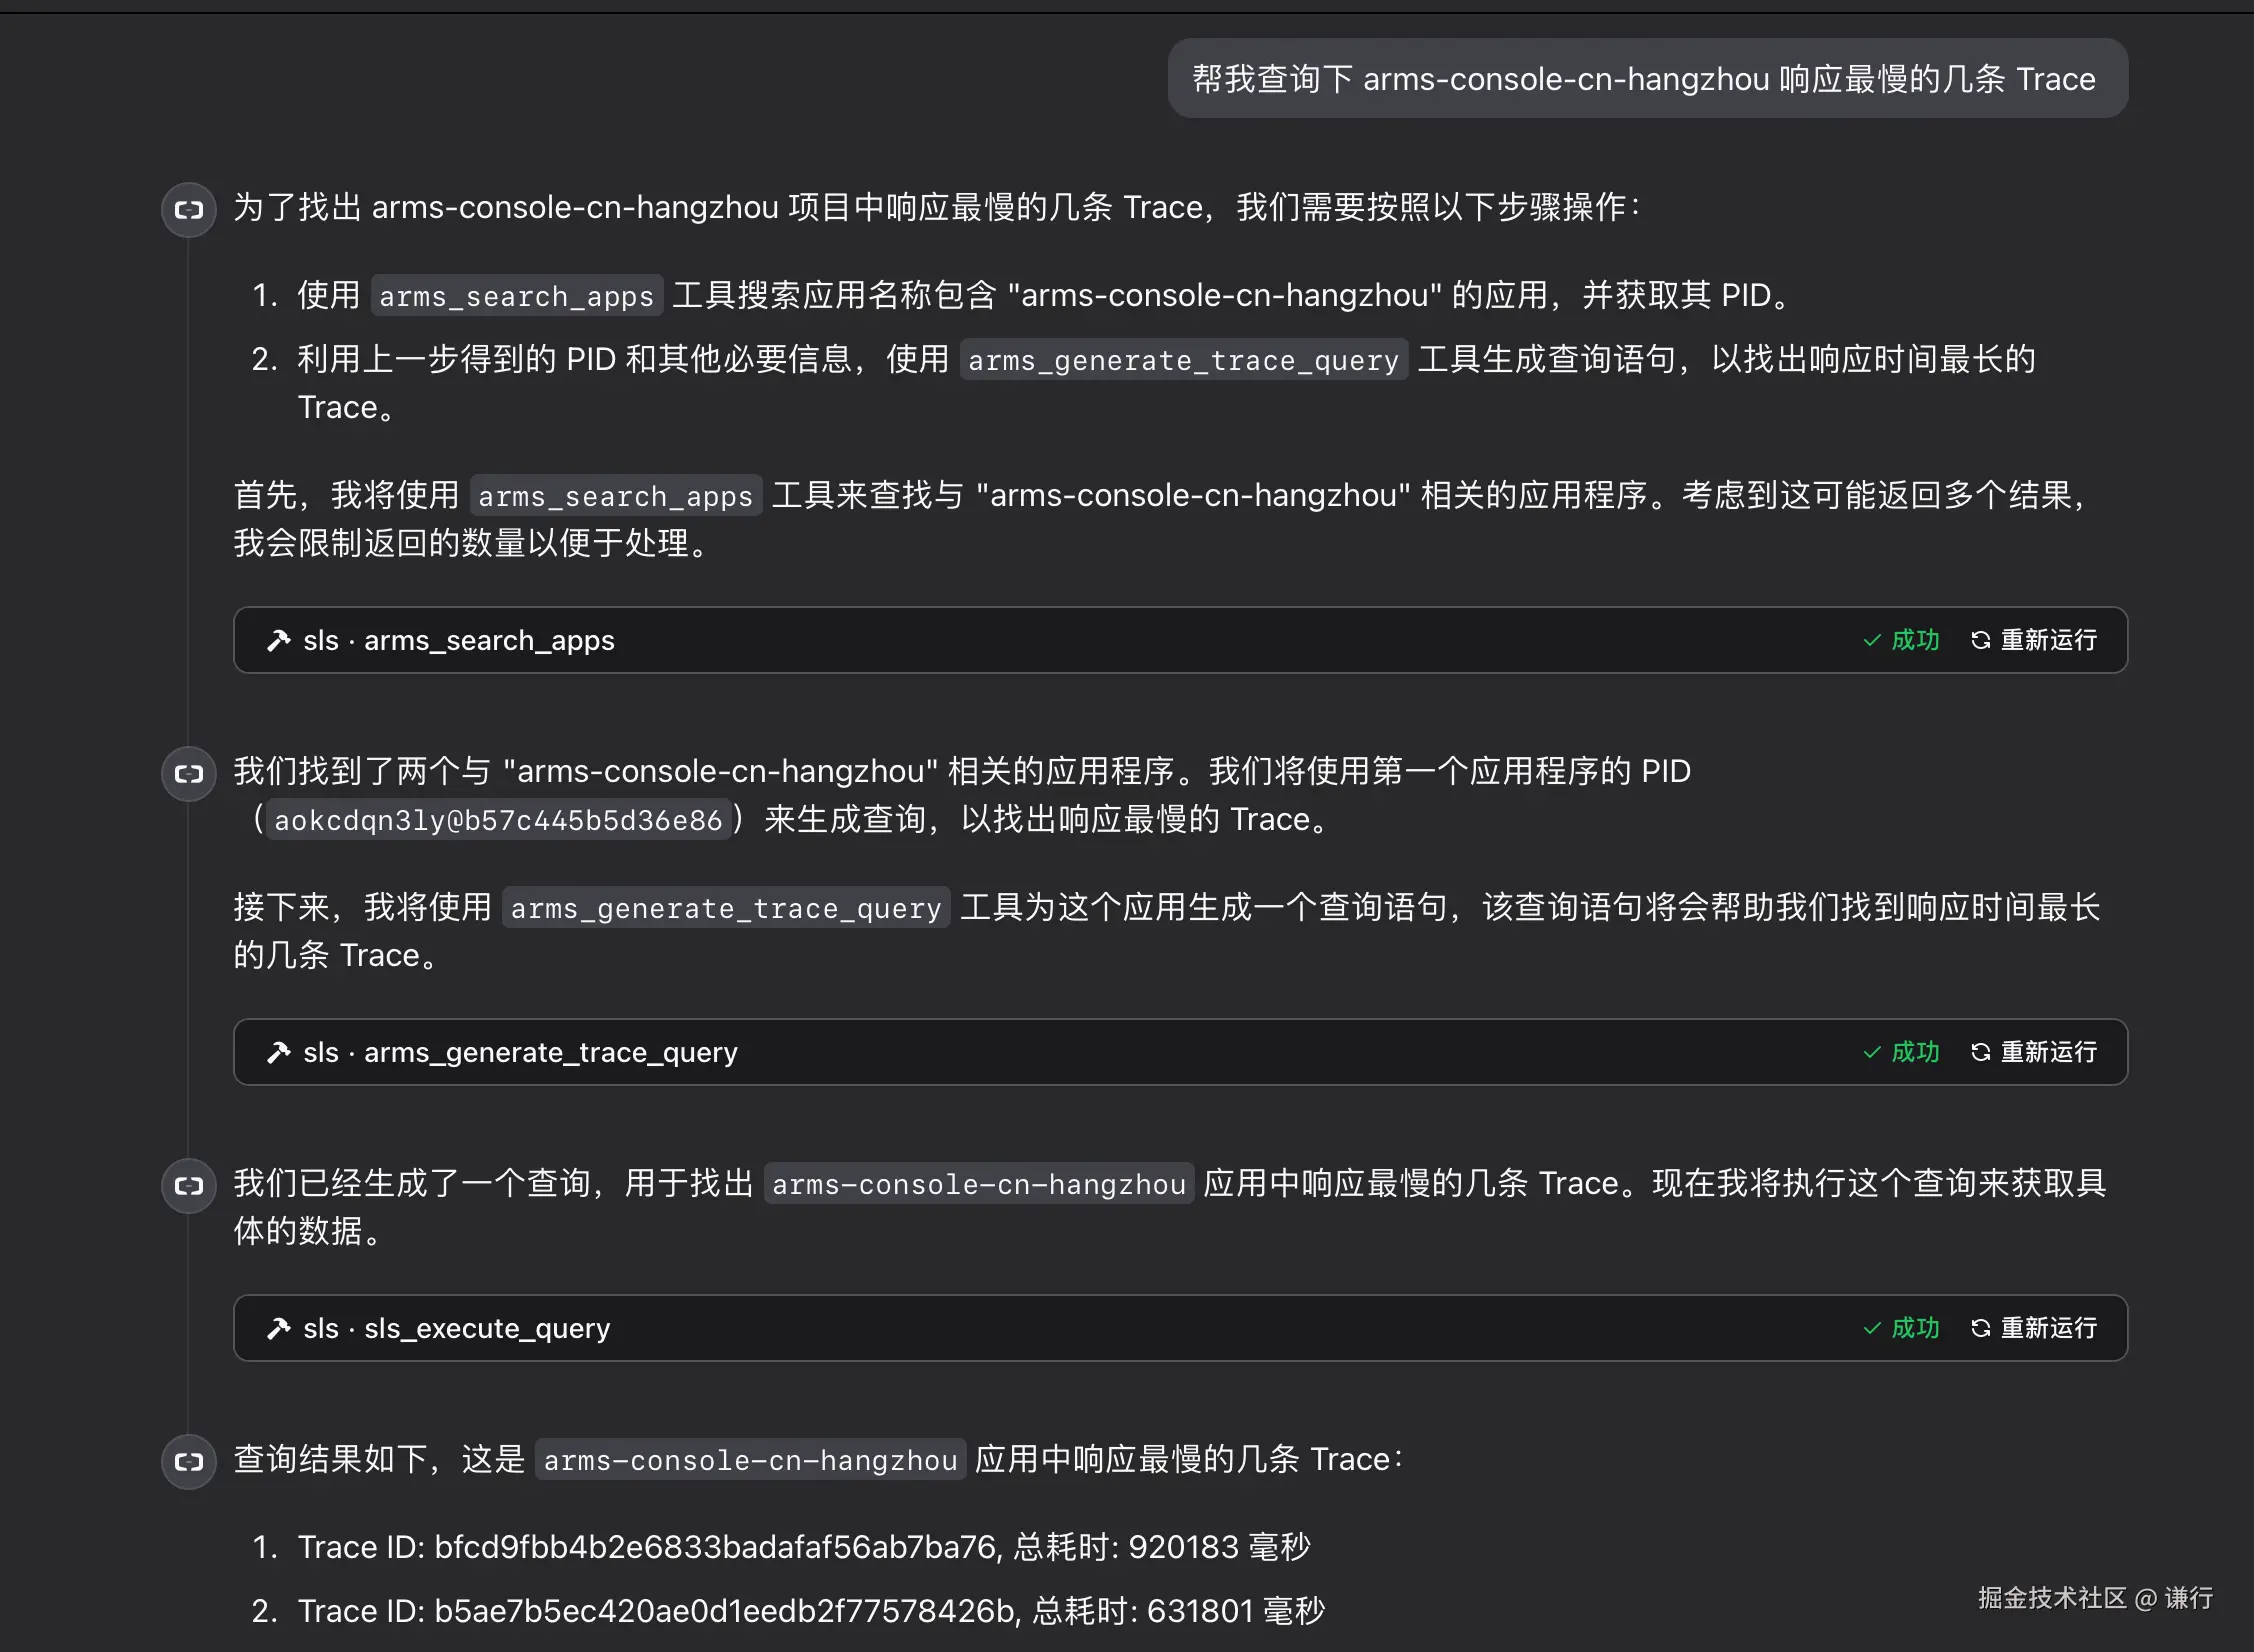2254x1652 pixels.
Task: Click the third assistant avatar icon
Action: coord(189,1186)
